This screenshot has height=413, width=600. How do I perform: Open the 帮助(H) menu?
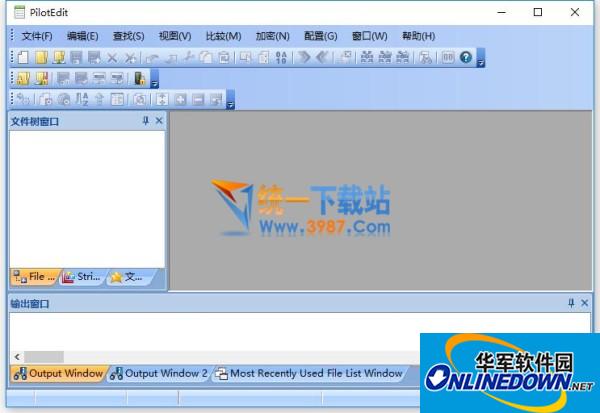pos(418,36)
